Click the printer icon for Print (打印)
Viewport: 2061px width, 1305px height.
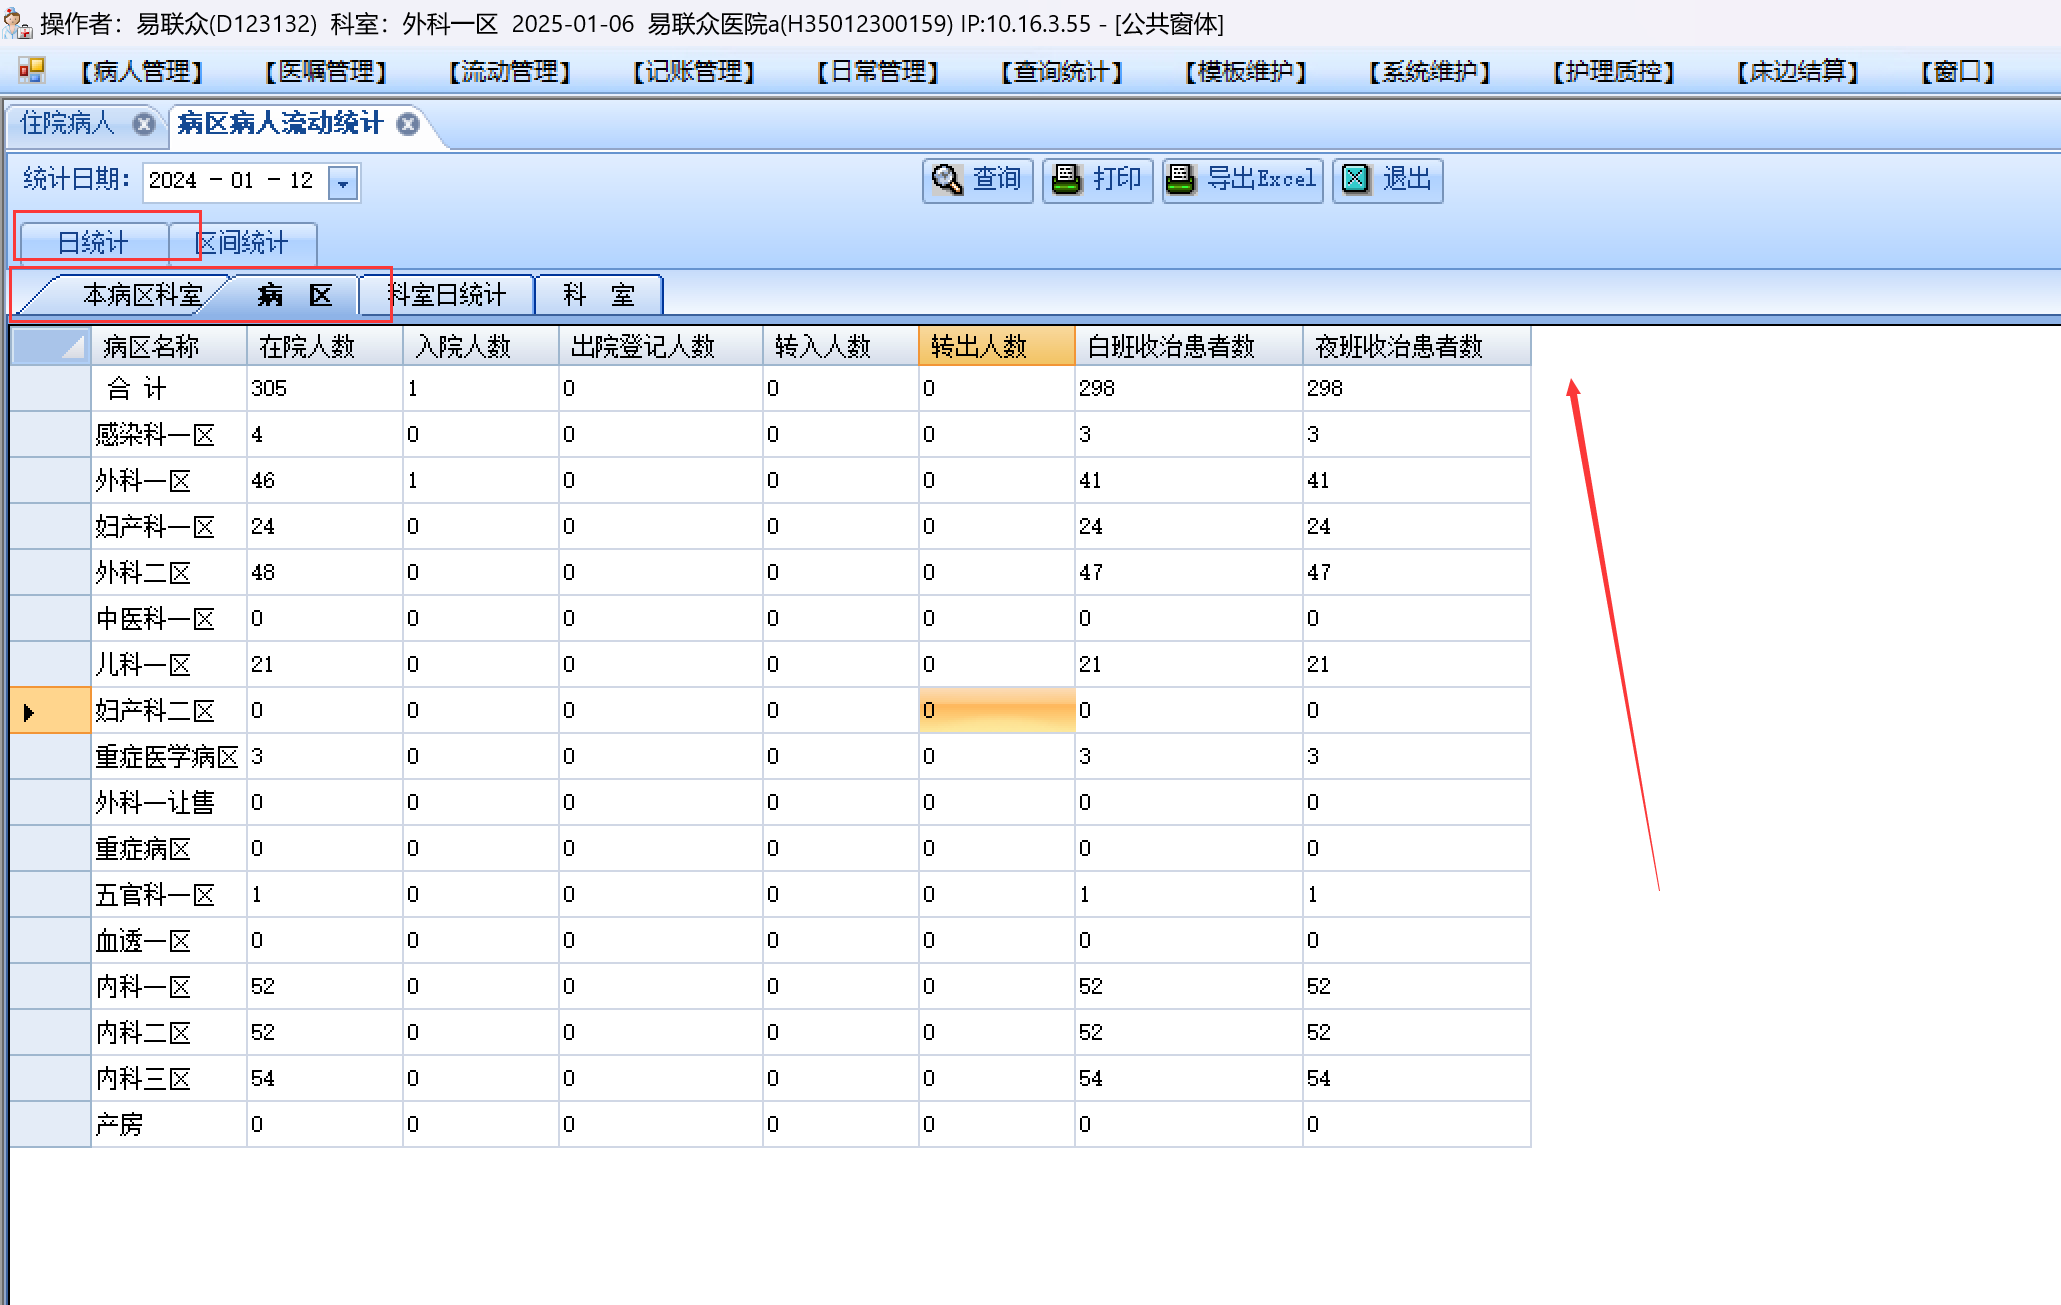[x=1067, y=180]
